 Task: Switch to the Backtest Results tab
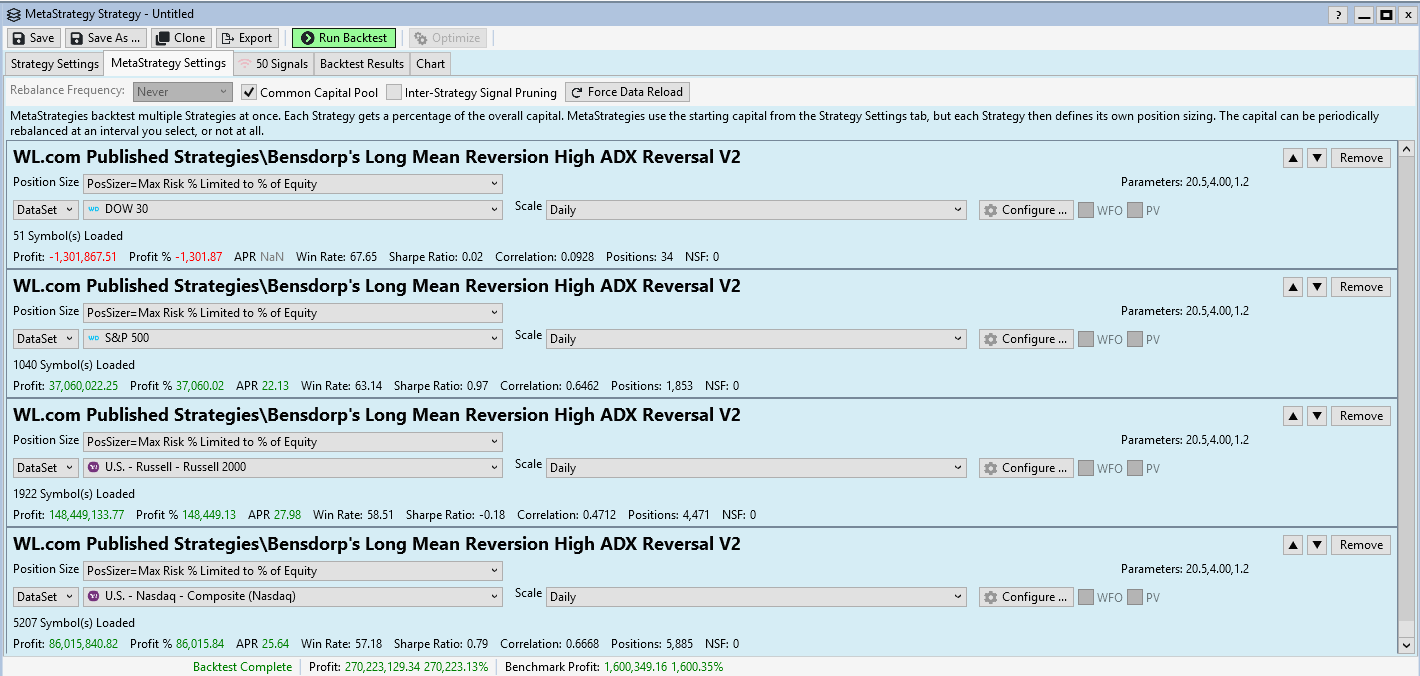[x=361, y=64]
